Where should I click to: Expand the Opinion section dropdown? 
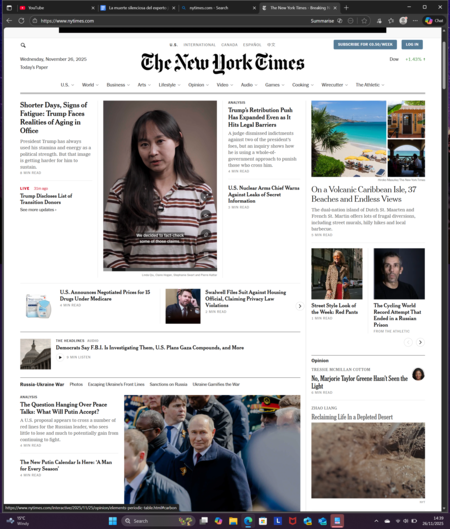198,85
